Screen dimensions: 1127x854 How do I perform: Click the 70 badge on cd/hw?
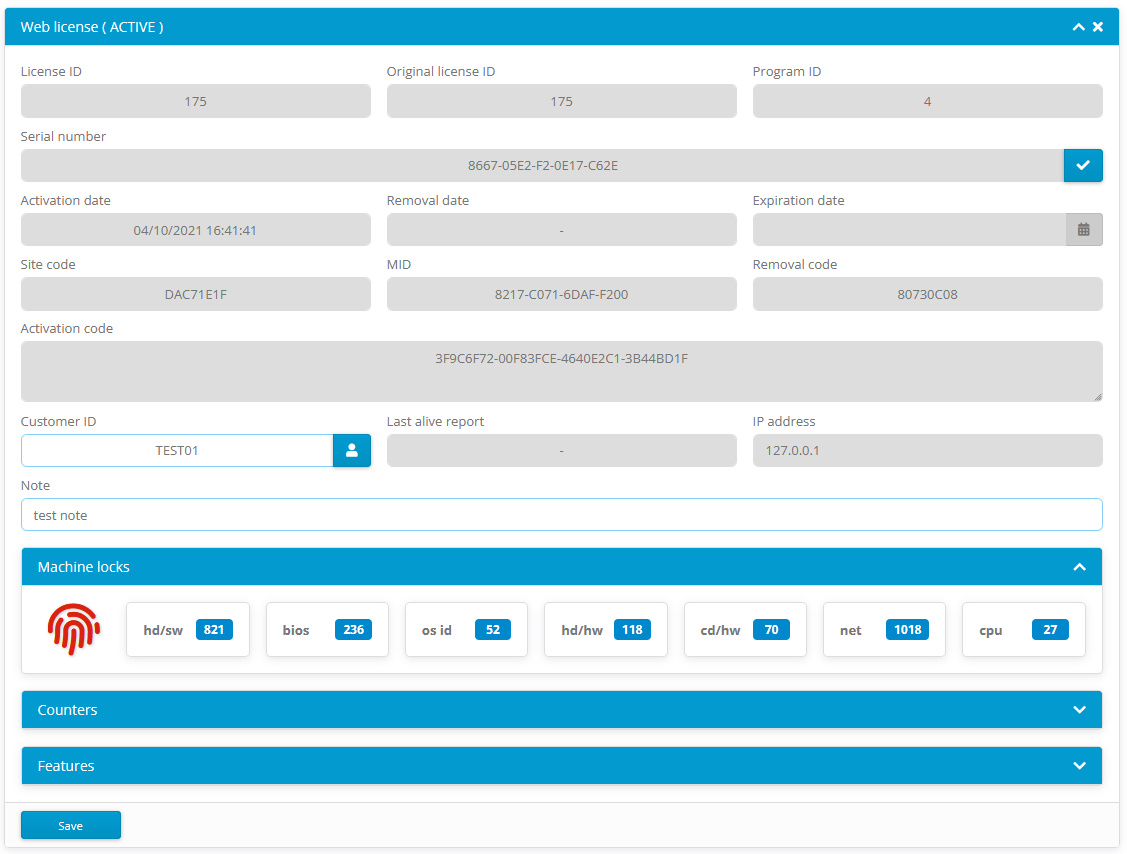pyautogui.click(x=771, y=630)
